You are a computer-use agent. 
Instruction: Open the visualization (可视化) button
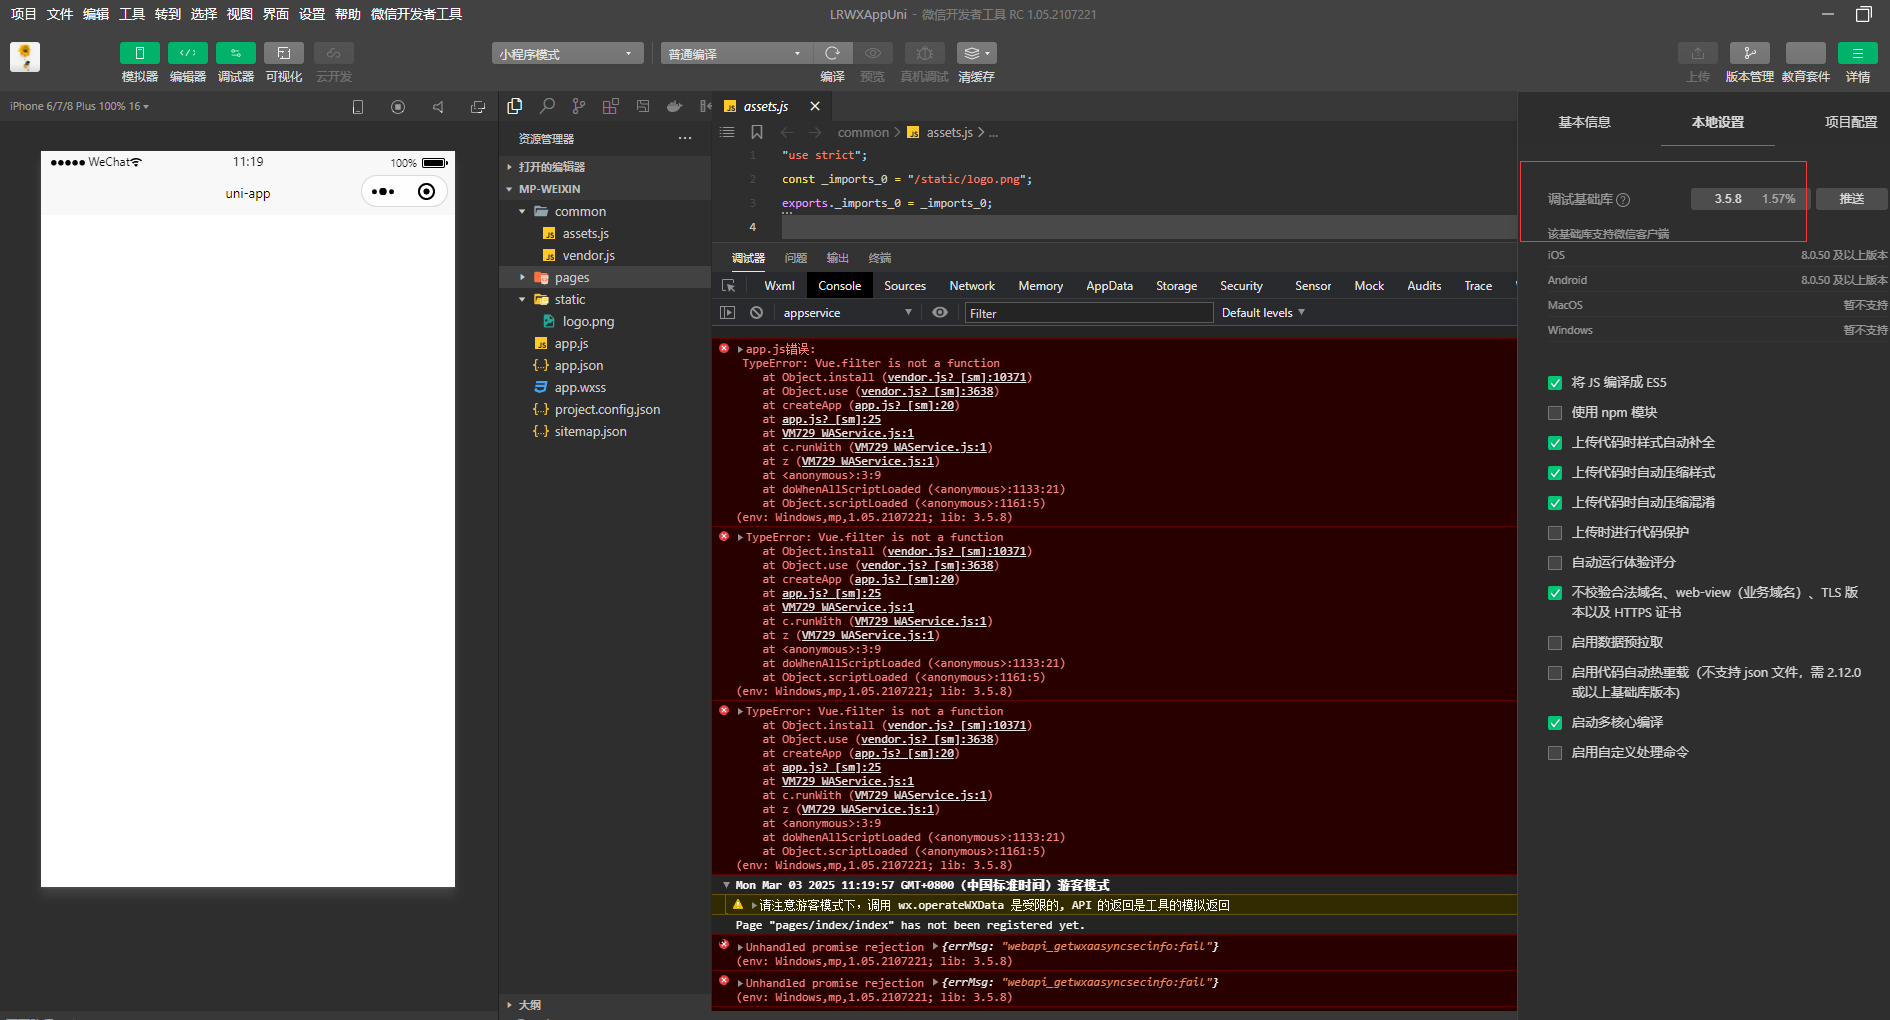283,53
